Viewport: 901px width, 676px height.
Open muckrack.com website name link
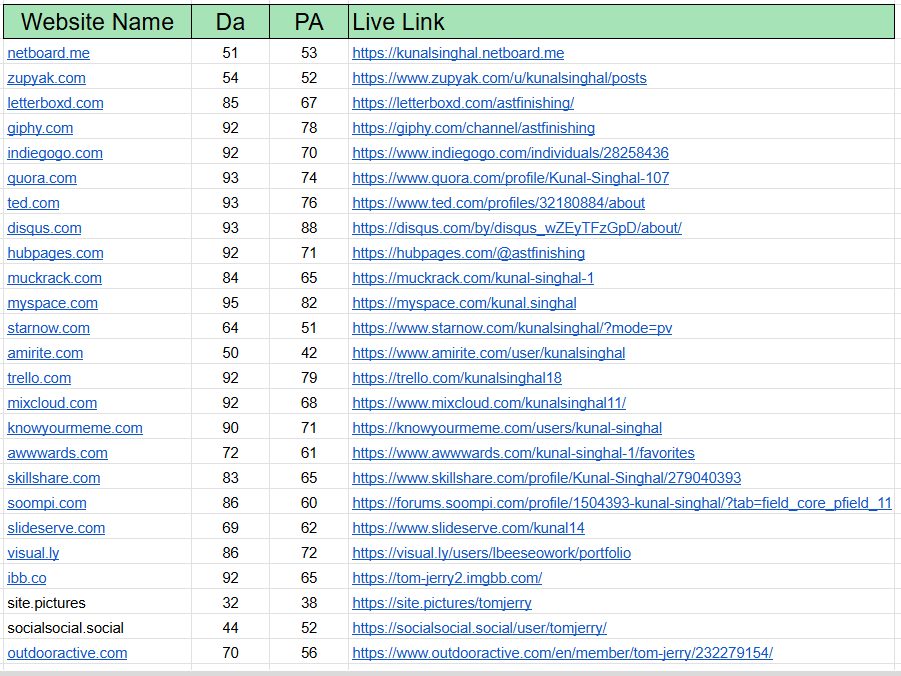[x=54, y=278]
